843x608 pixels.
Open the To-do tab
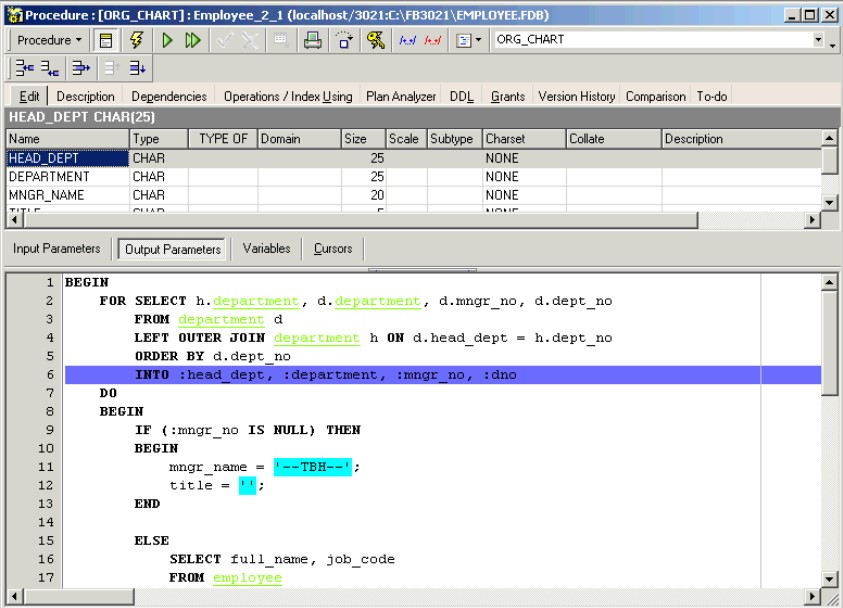coord(712,96)
